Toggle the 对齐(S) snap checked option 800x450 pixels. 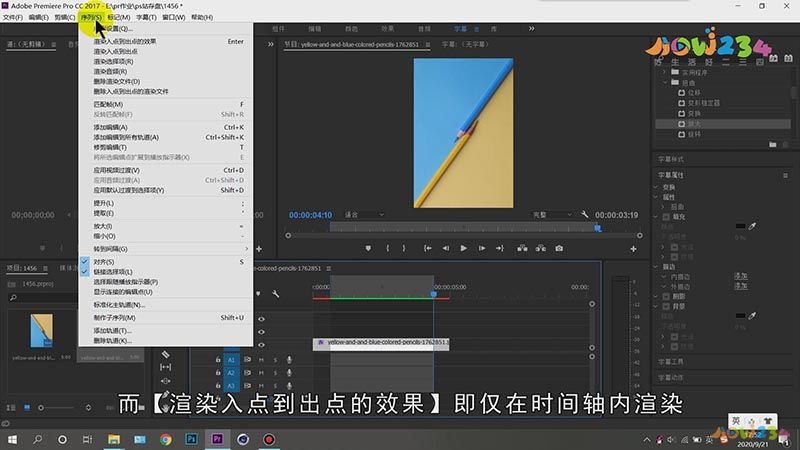click(166, 262)
